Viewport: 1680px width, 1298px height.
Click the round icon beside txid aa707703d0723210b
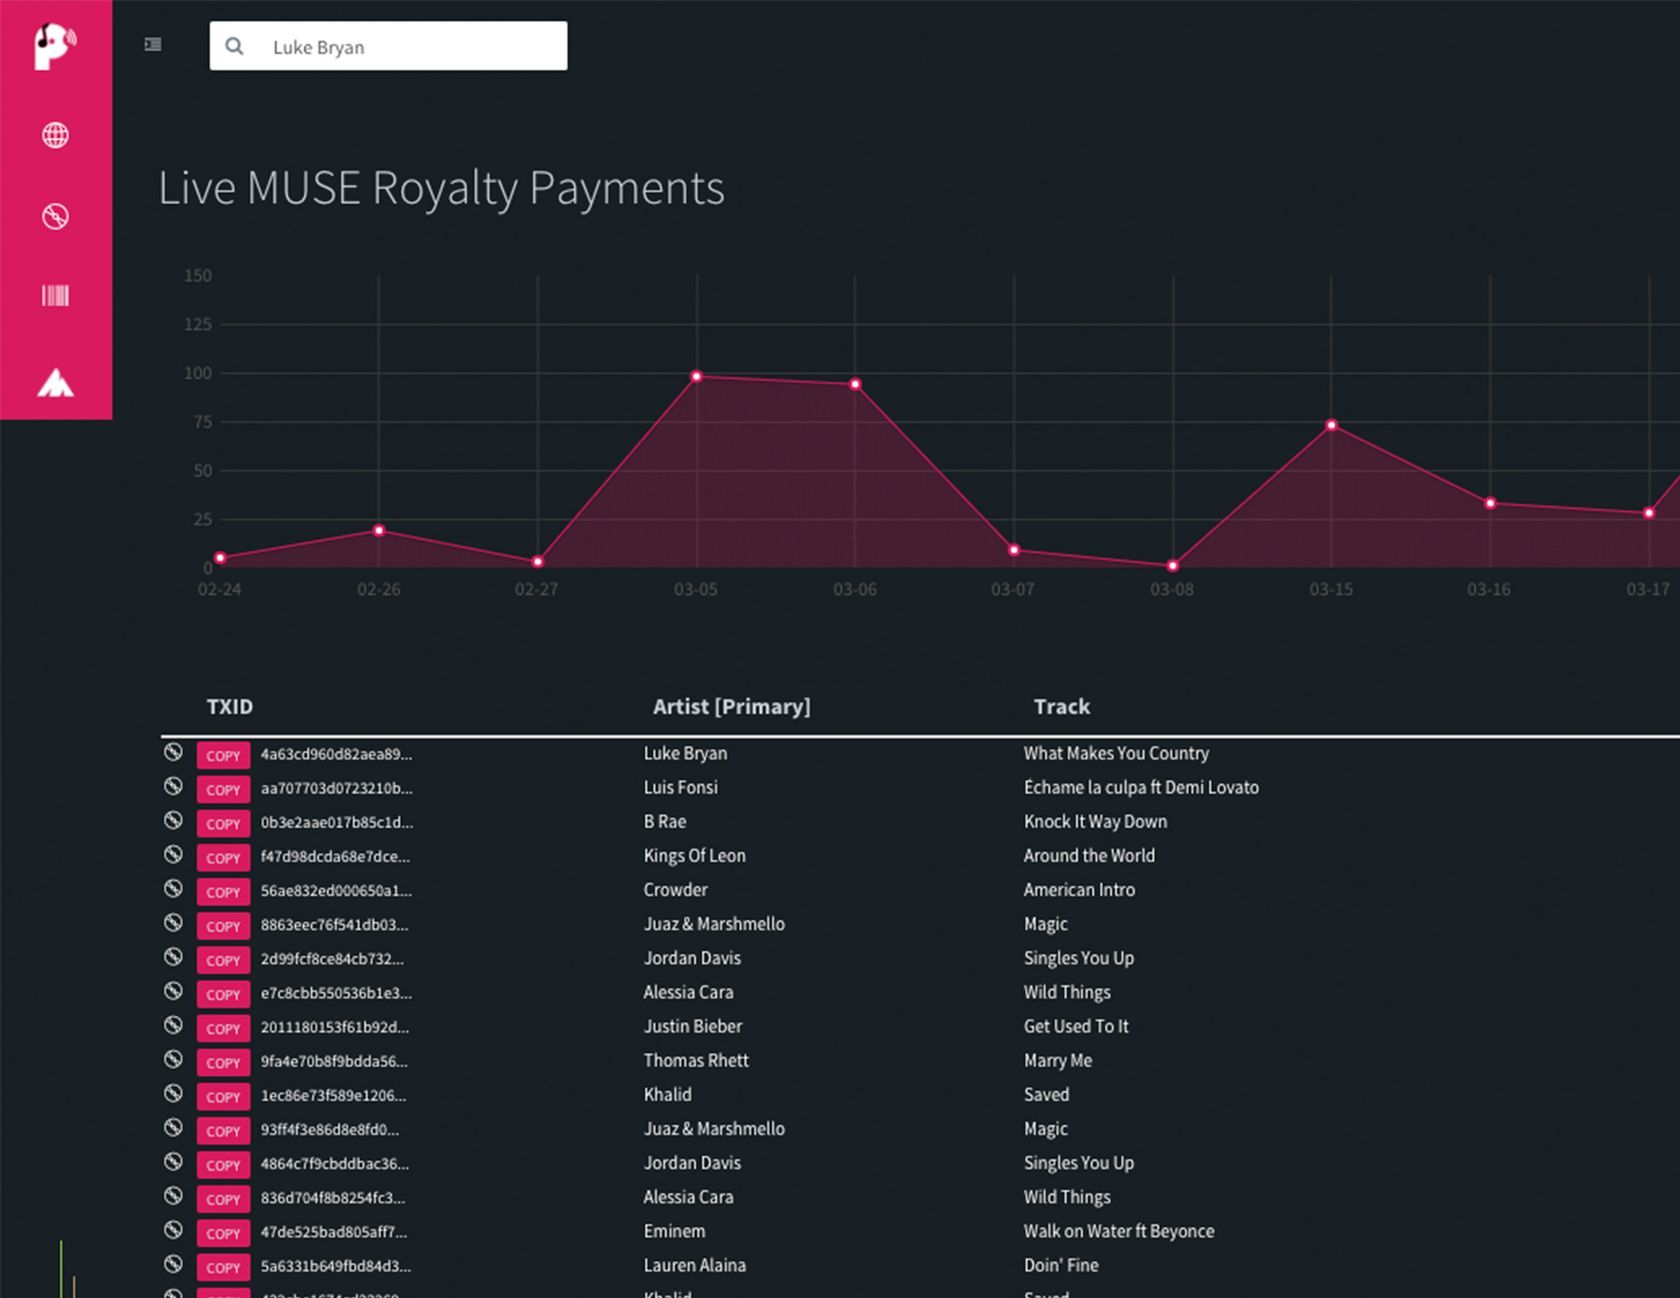point(173,786)
